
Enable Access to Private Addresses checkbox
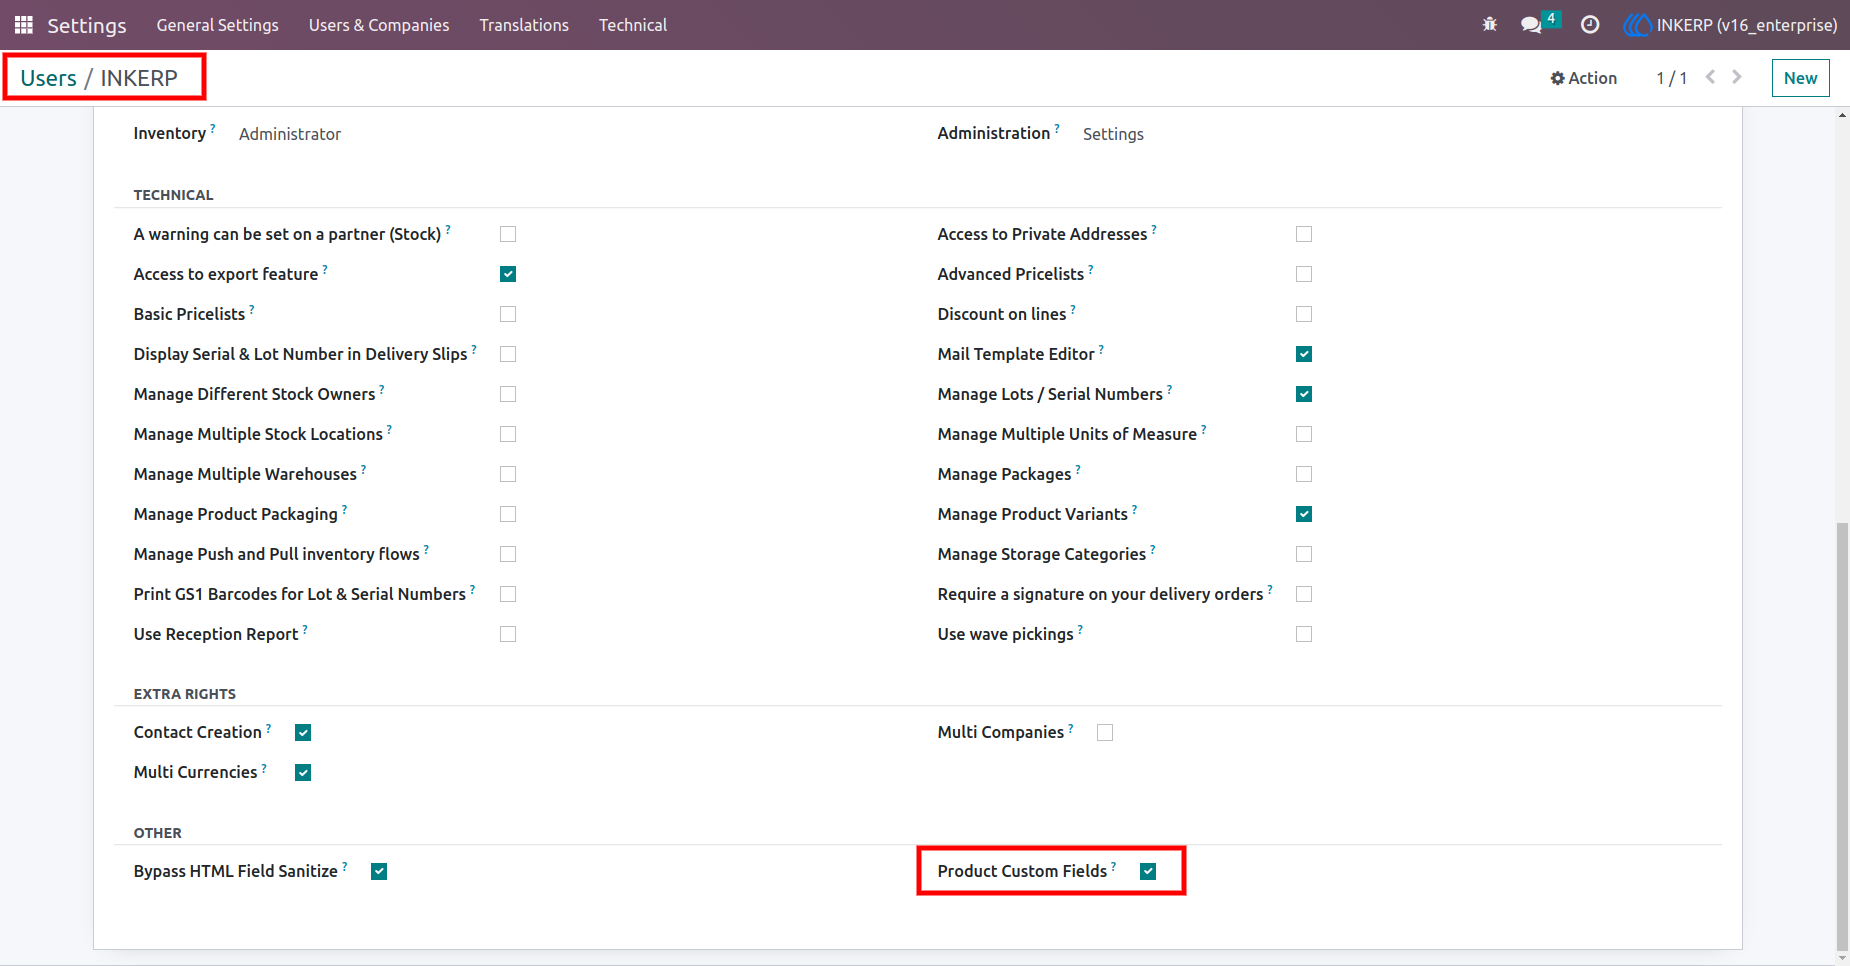(1304, 234)
